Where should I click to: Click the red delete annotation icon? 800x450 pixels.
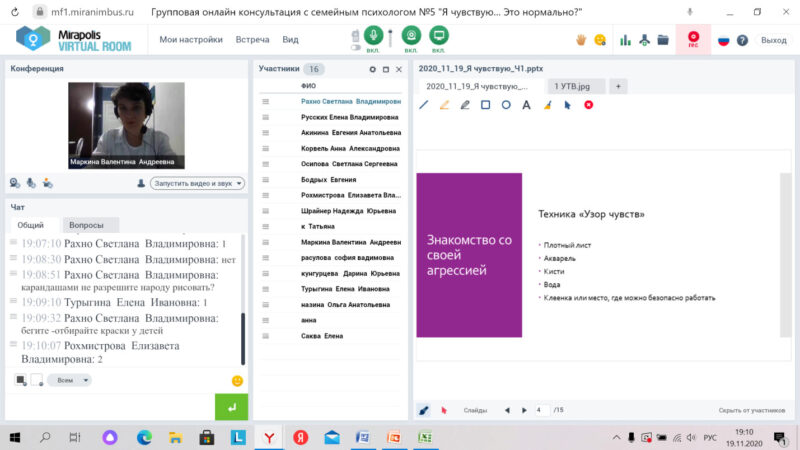click(588, 105)
